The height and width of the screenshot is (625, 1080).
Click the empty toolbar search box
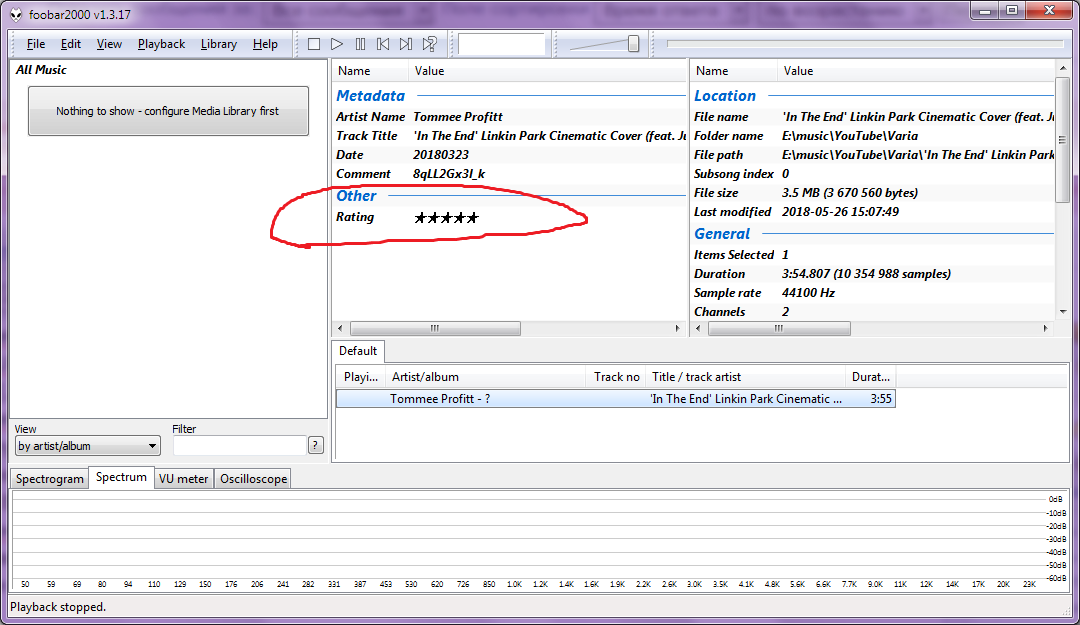pos(501,44)
